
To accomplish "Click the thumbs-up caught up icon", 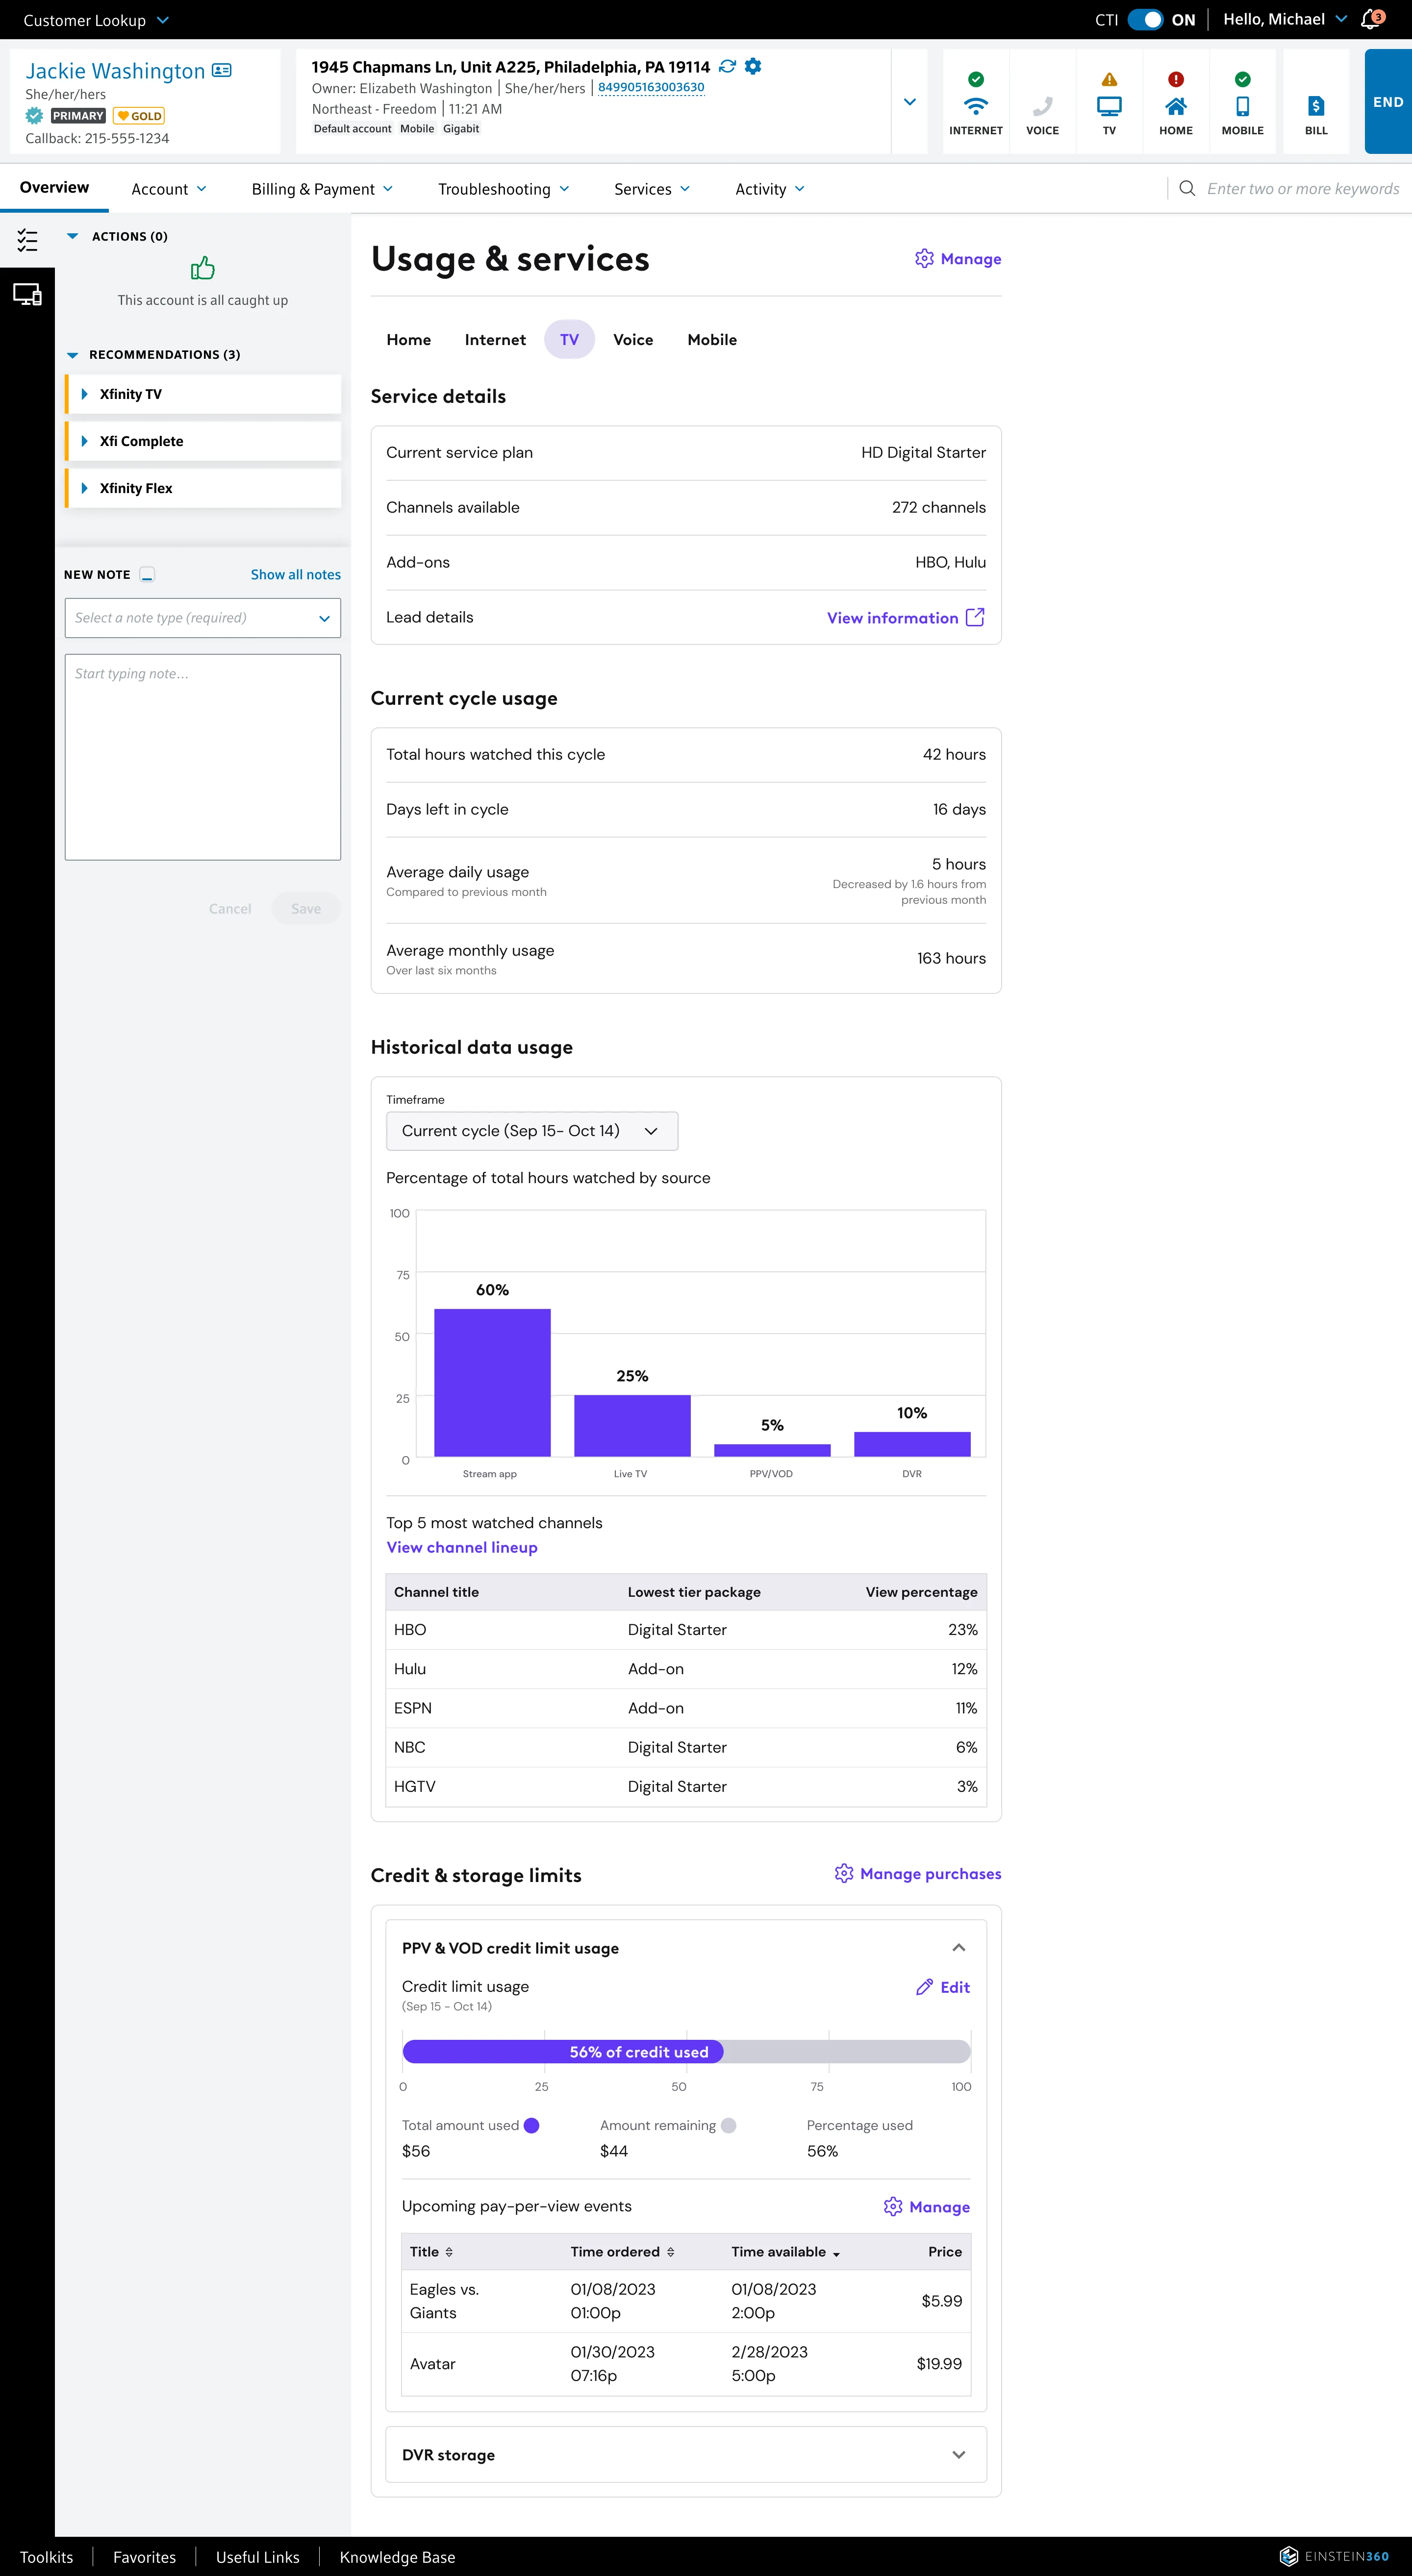I will click(x=203, y=268).
